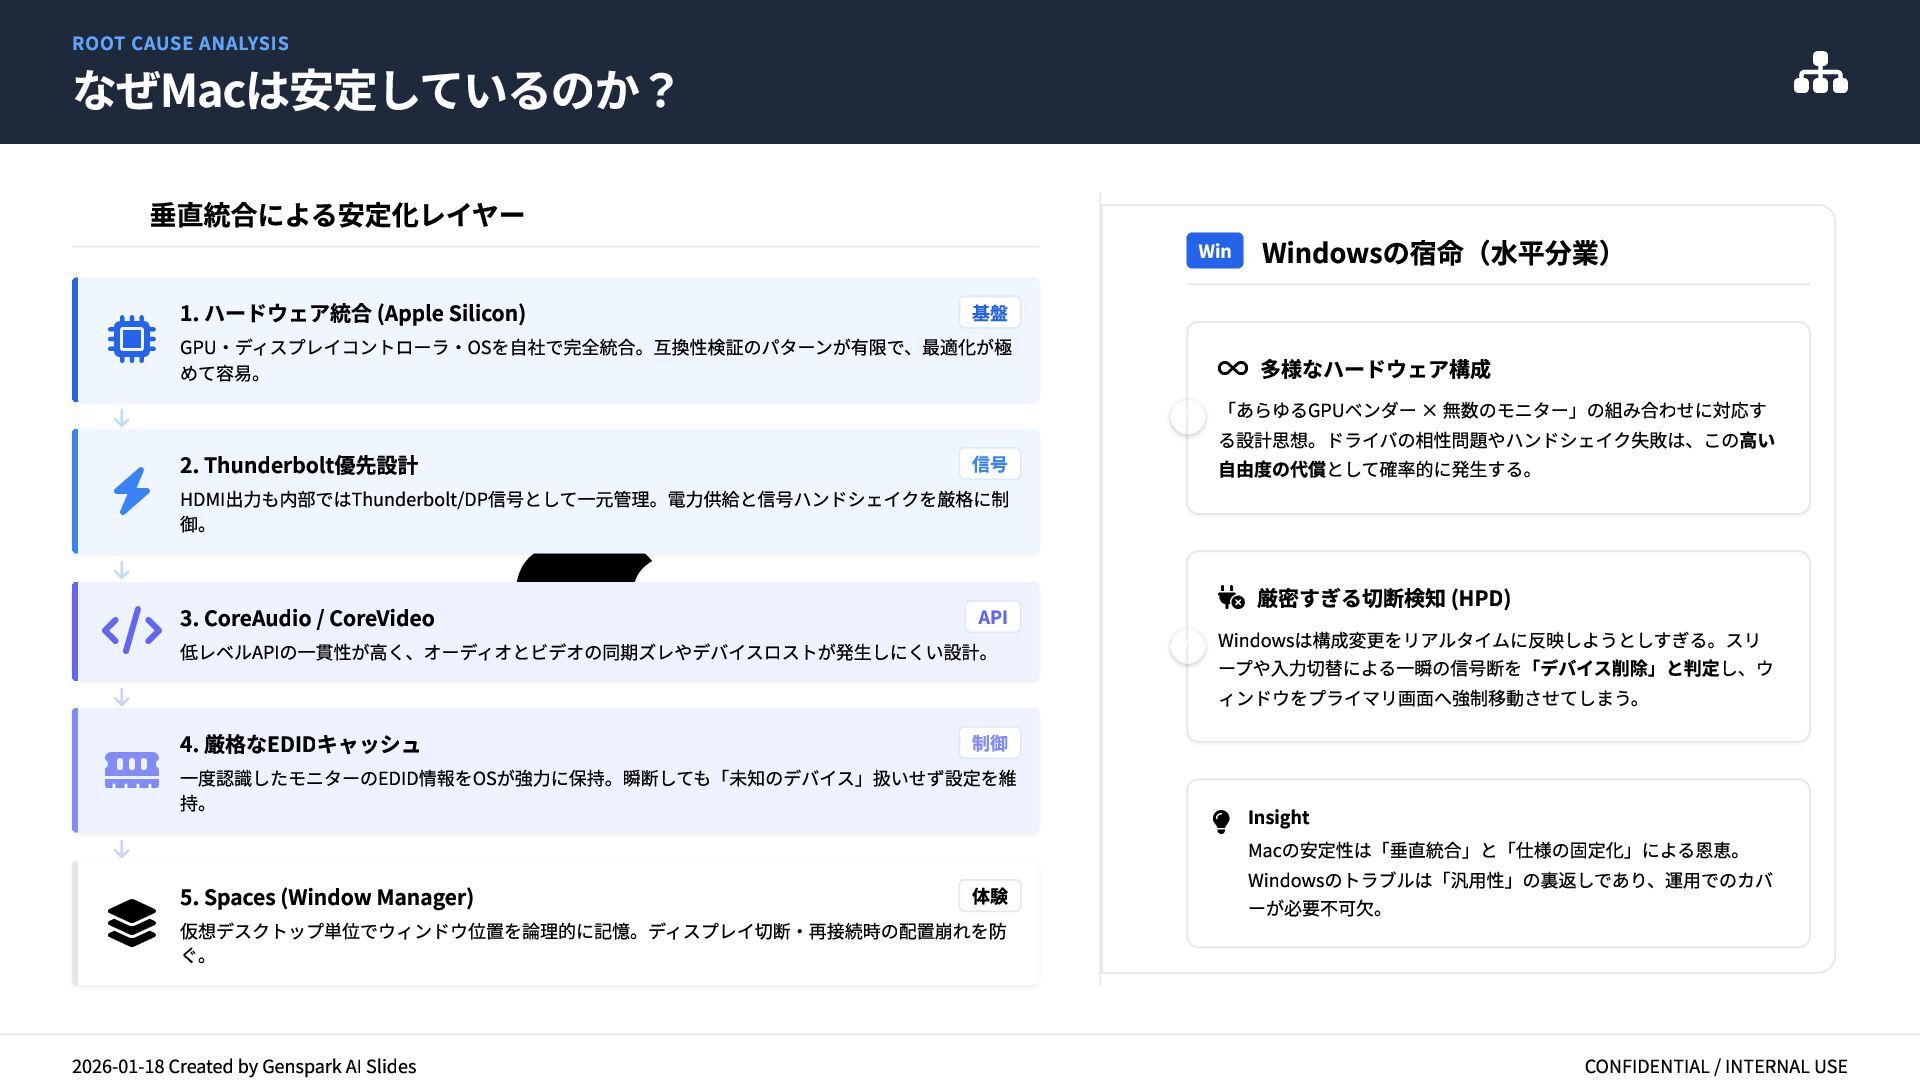Click the 'なぜMacは安定しているのか？' slide title
The width and height of the screenshot is (1920, 1080).
(375, 90)
